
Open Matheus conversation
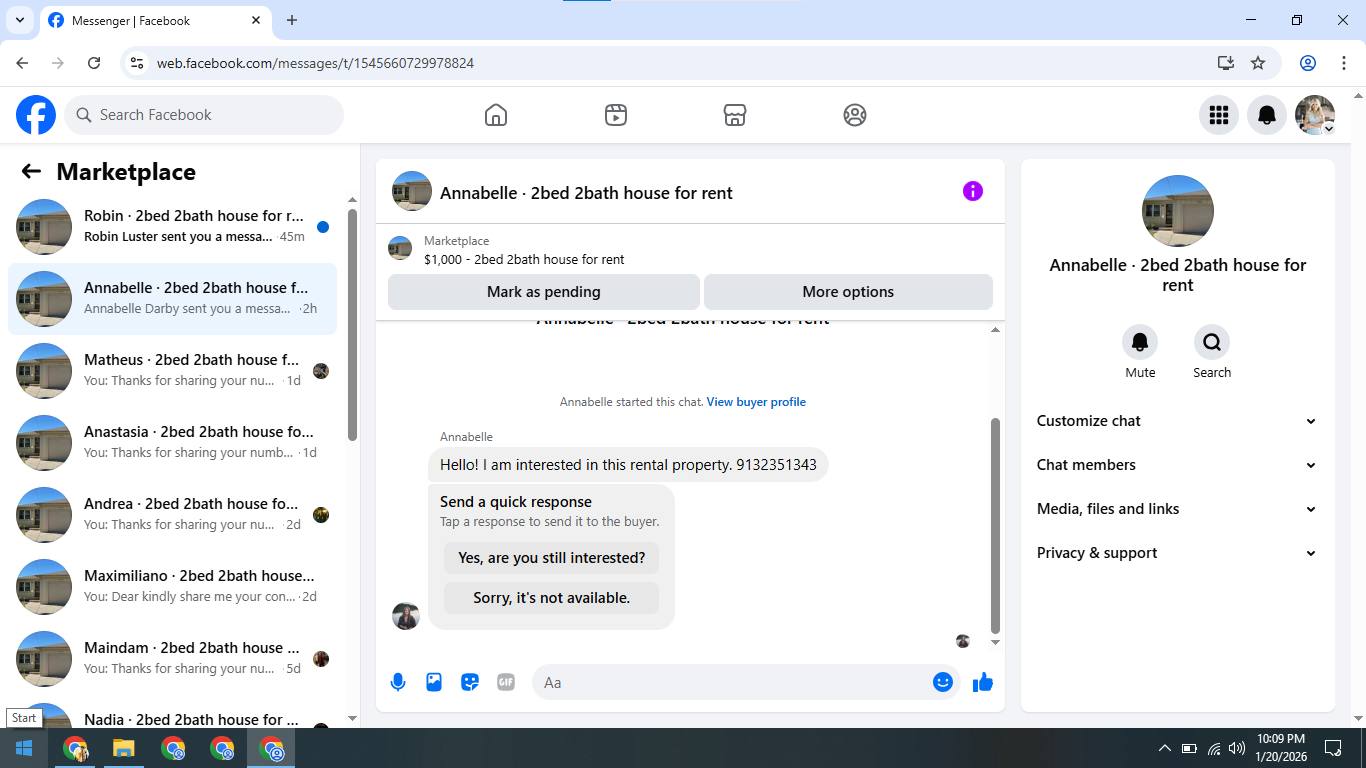(x=172, y=371)
